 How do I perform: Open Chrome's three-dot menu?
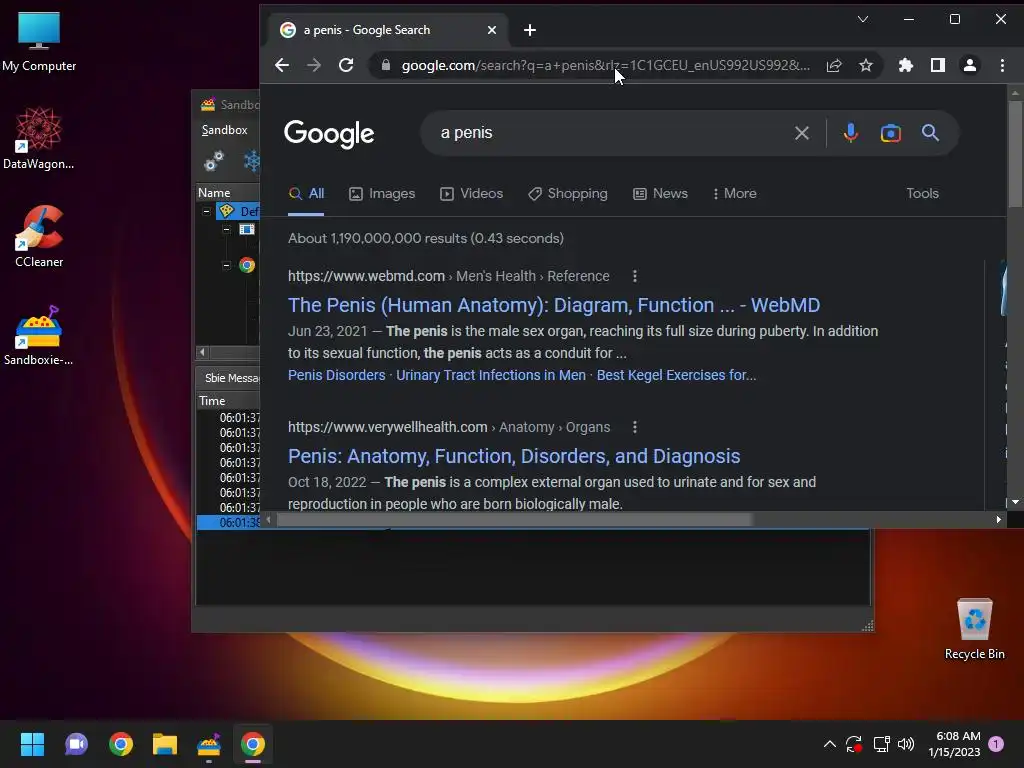[x=1002, y=65]
